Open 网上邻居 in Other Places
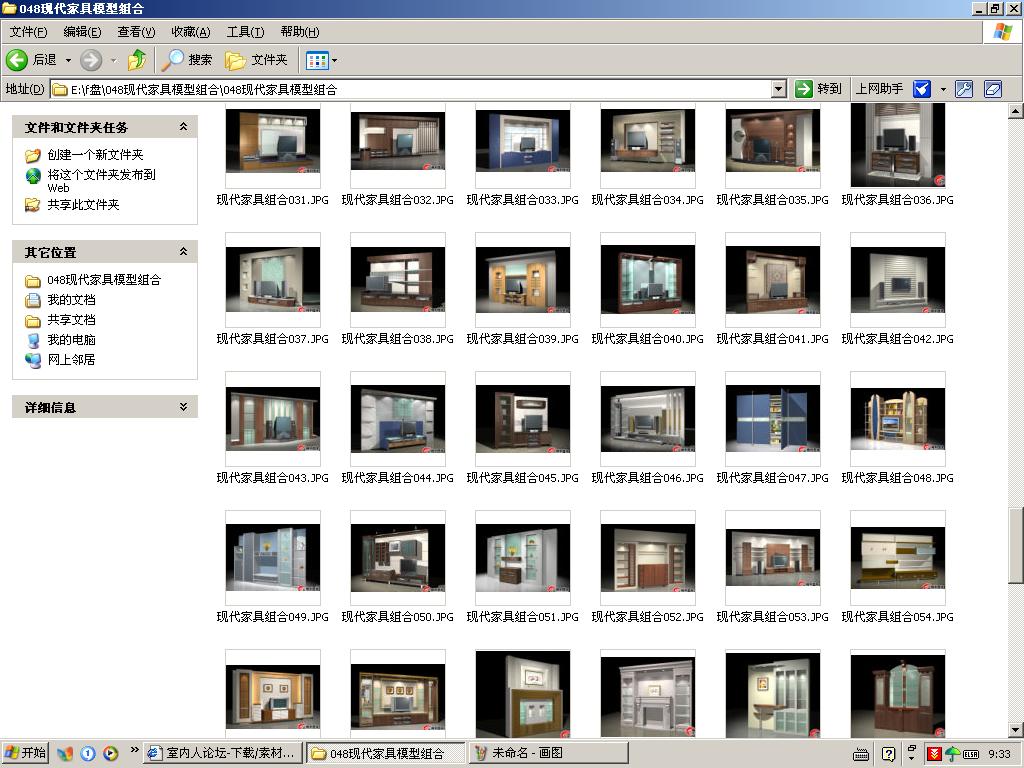This screenshot has height=768, width=1024. (x=71, y=360)
